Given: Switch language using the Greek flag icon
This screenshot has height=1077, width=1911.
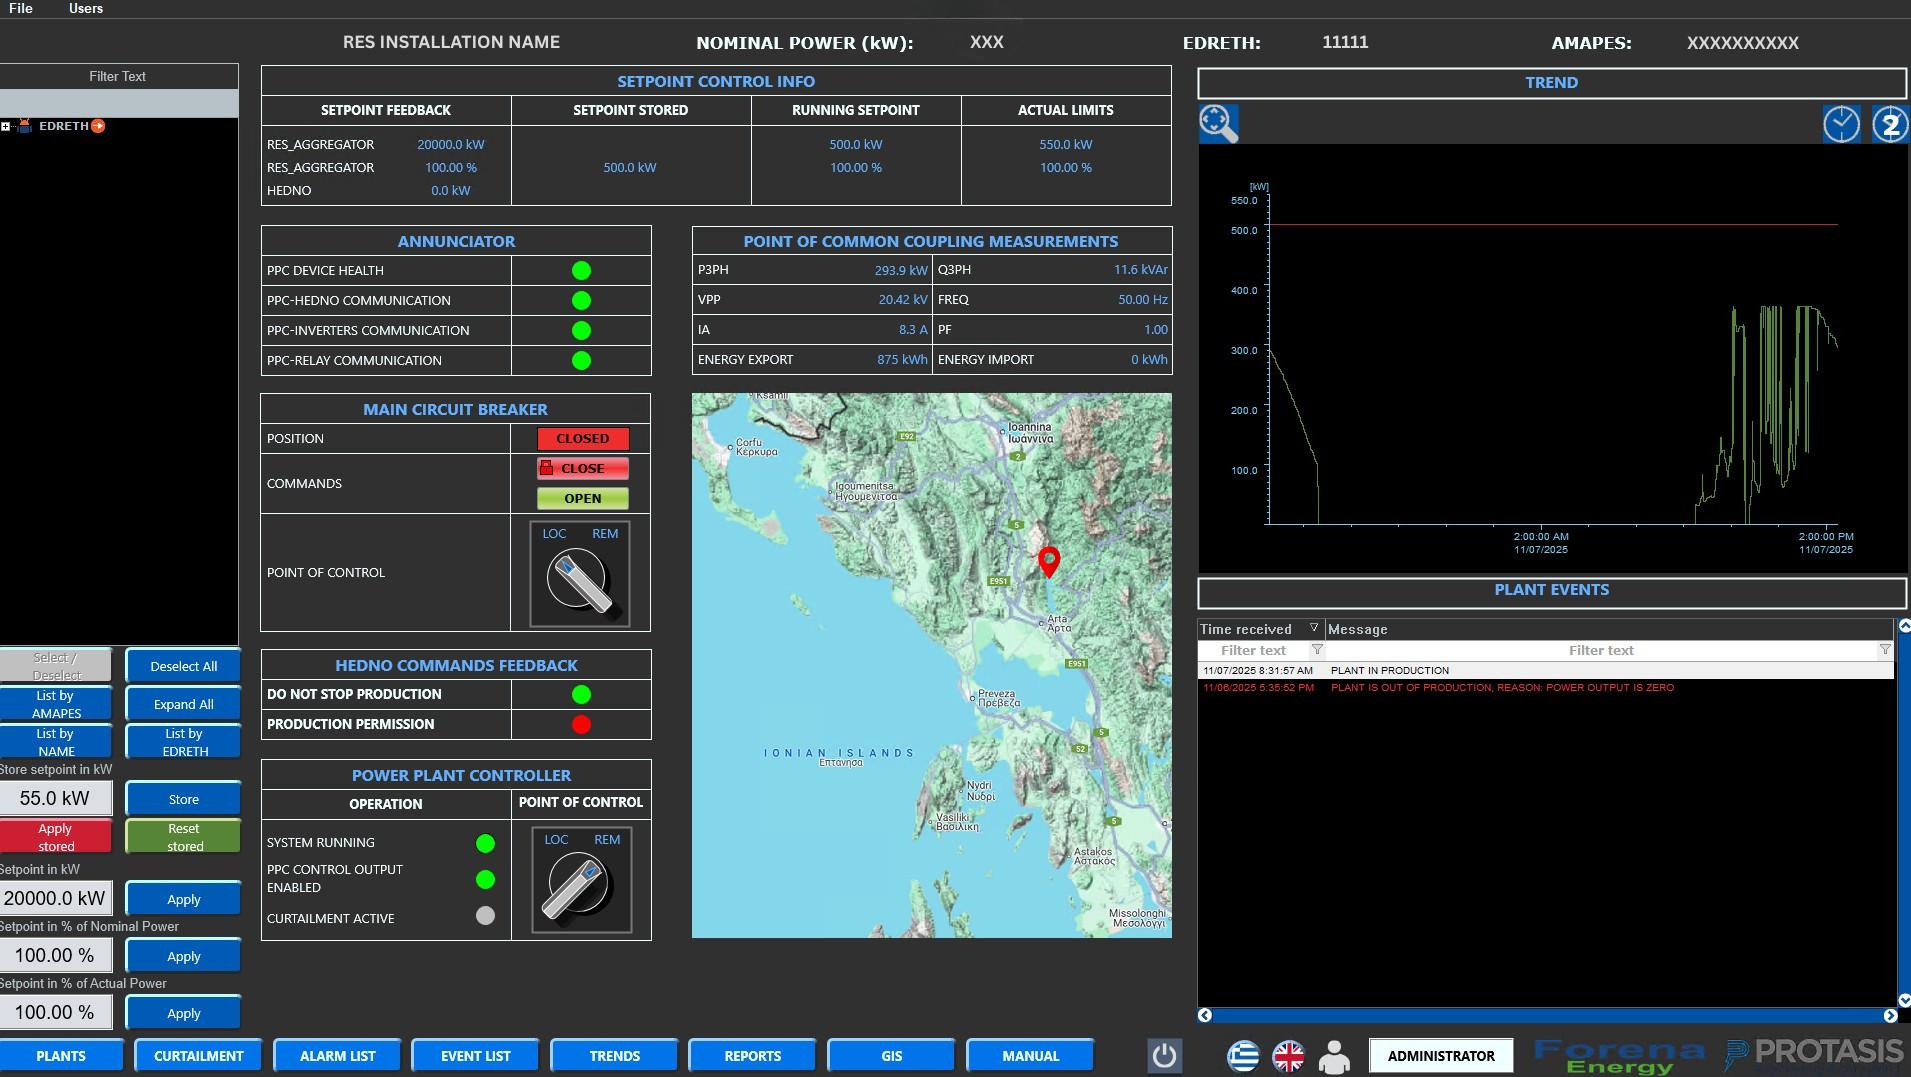Looking at the screenshot, I should pos(1243,1055).
